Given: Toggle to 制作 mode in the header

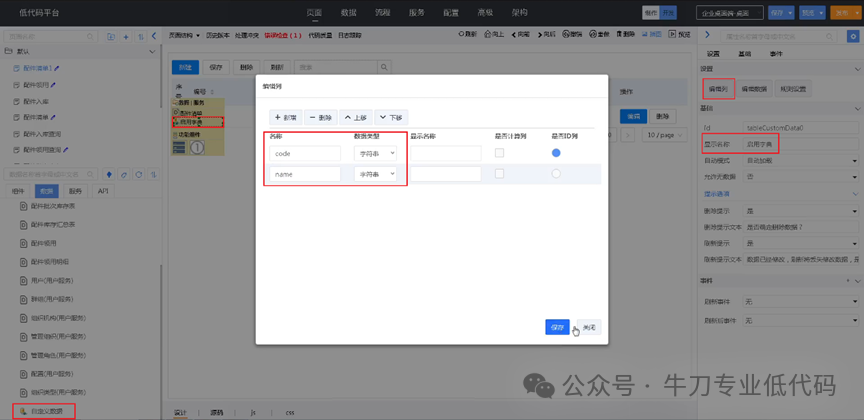Looking at the screenshot, I should [651, 13].
